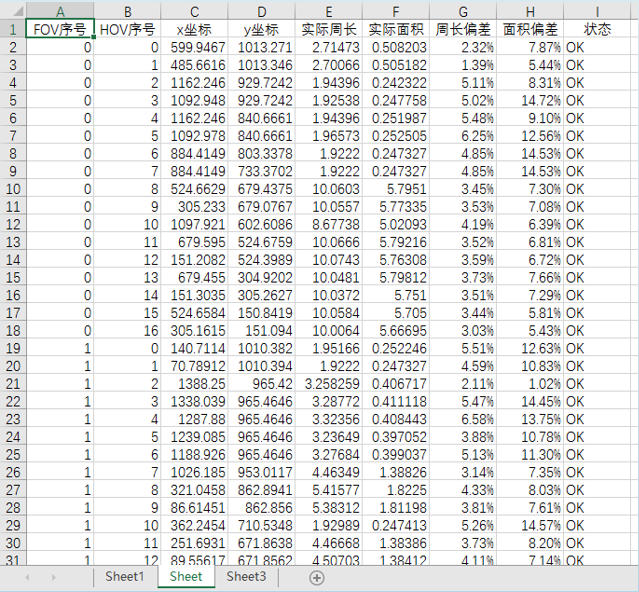Click cell 'HOV序号'
This screenshot has width=639, height=592.
128,29
